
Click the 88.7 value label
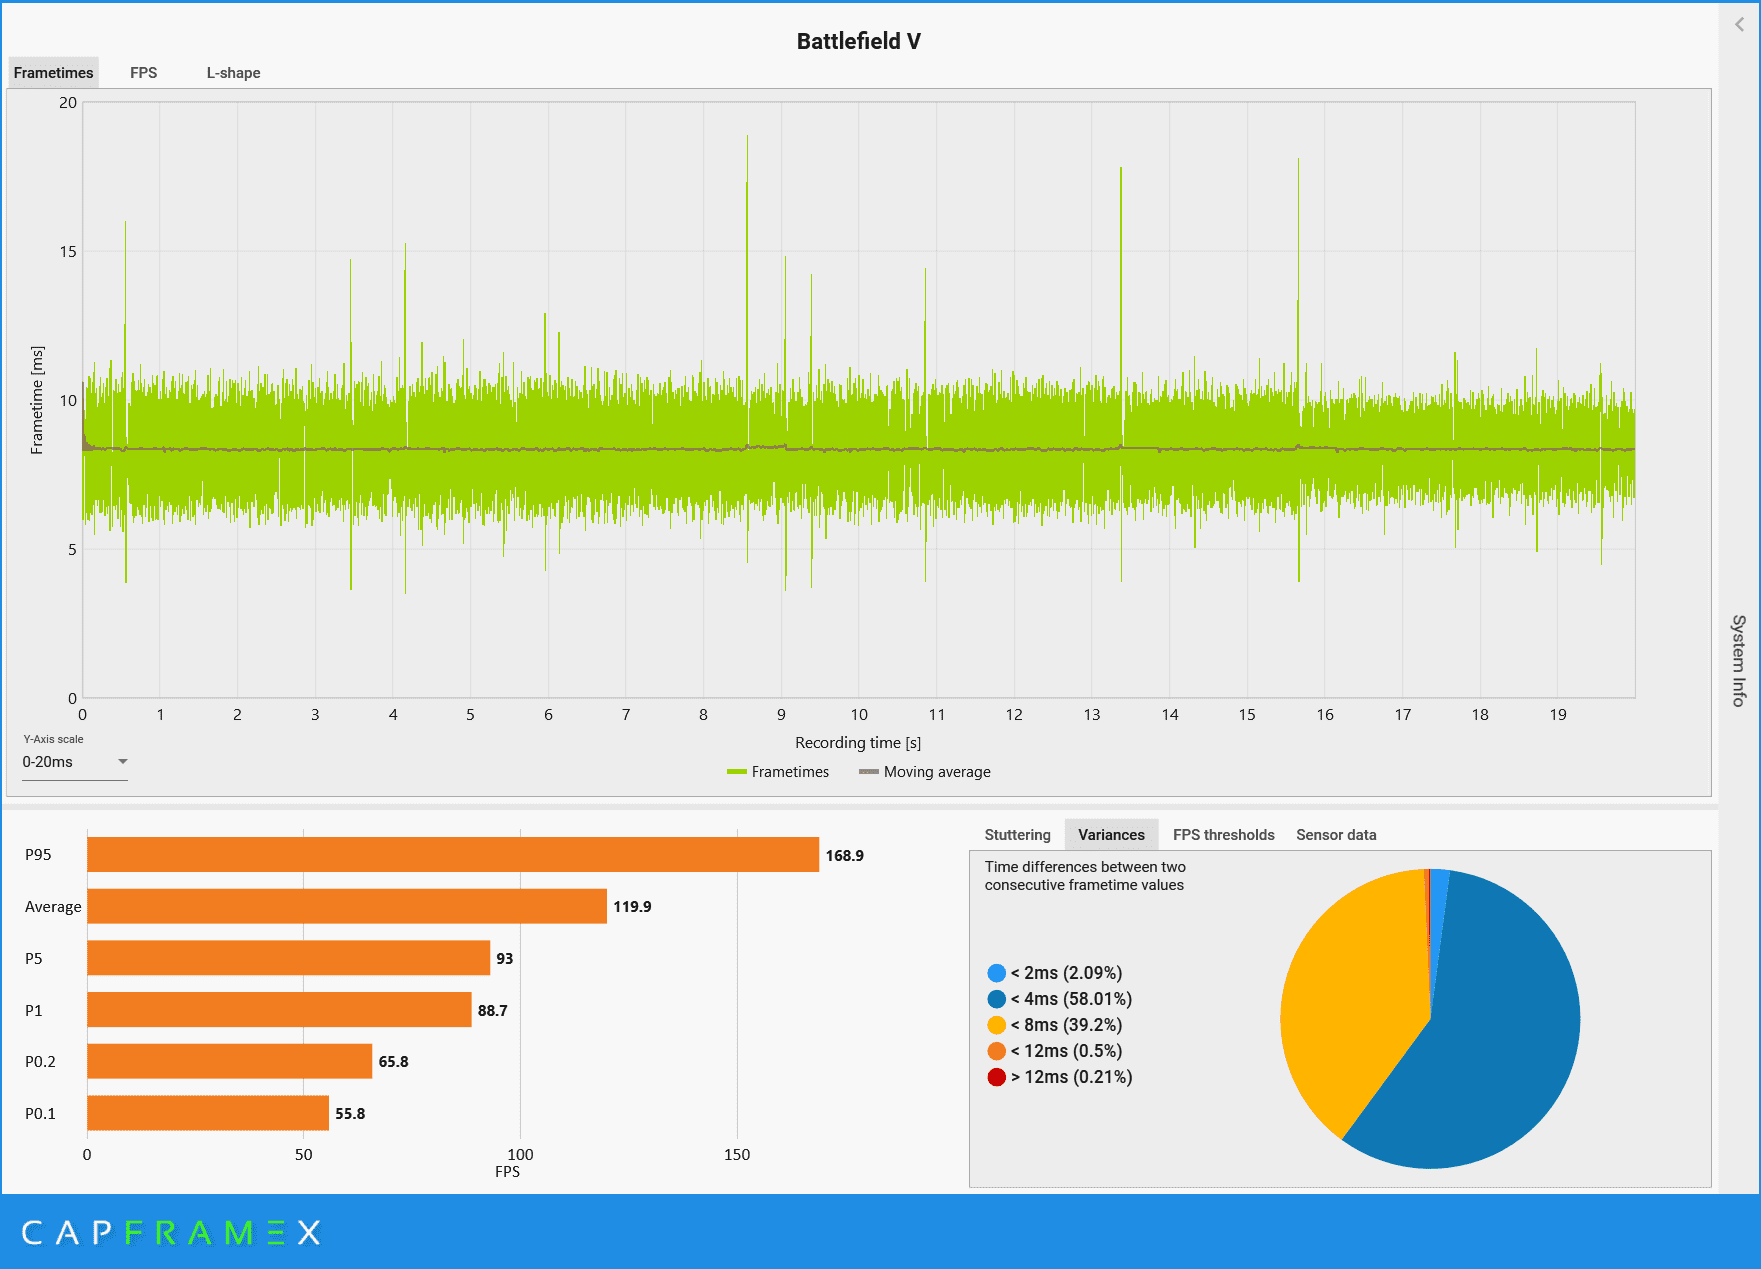[x=493, y=1011]
